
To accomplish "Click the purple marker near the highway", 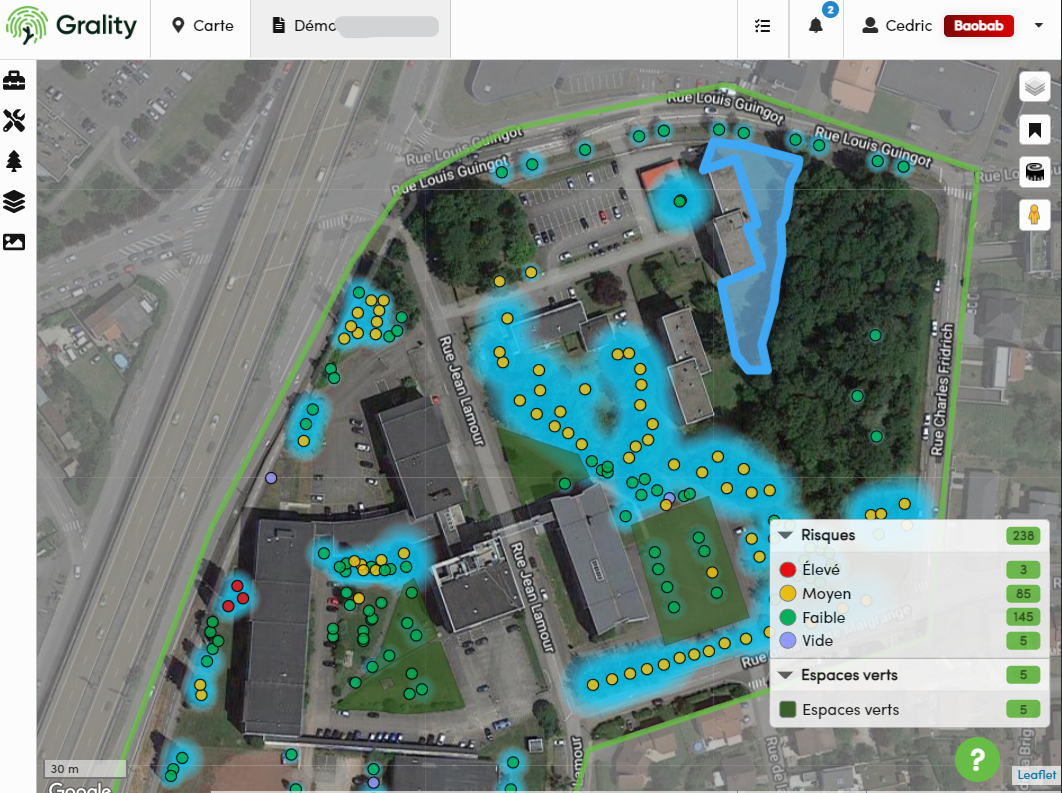I will (271, 478).
